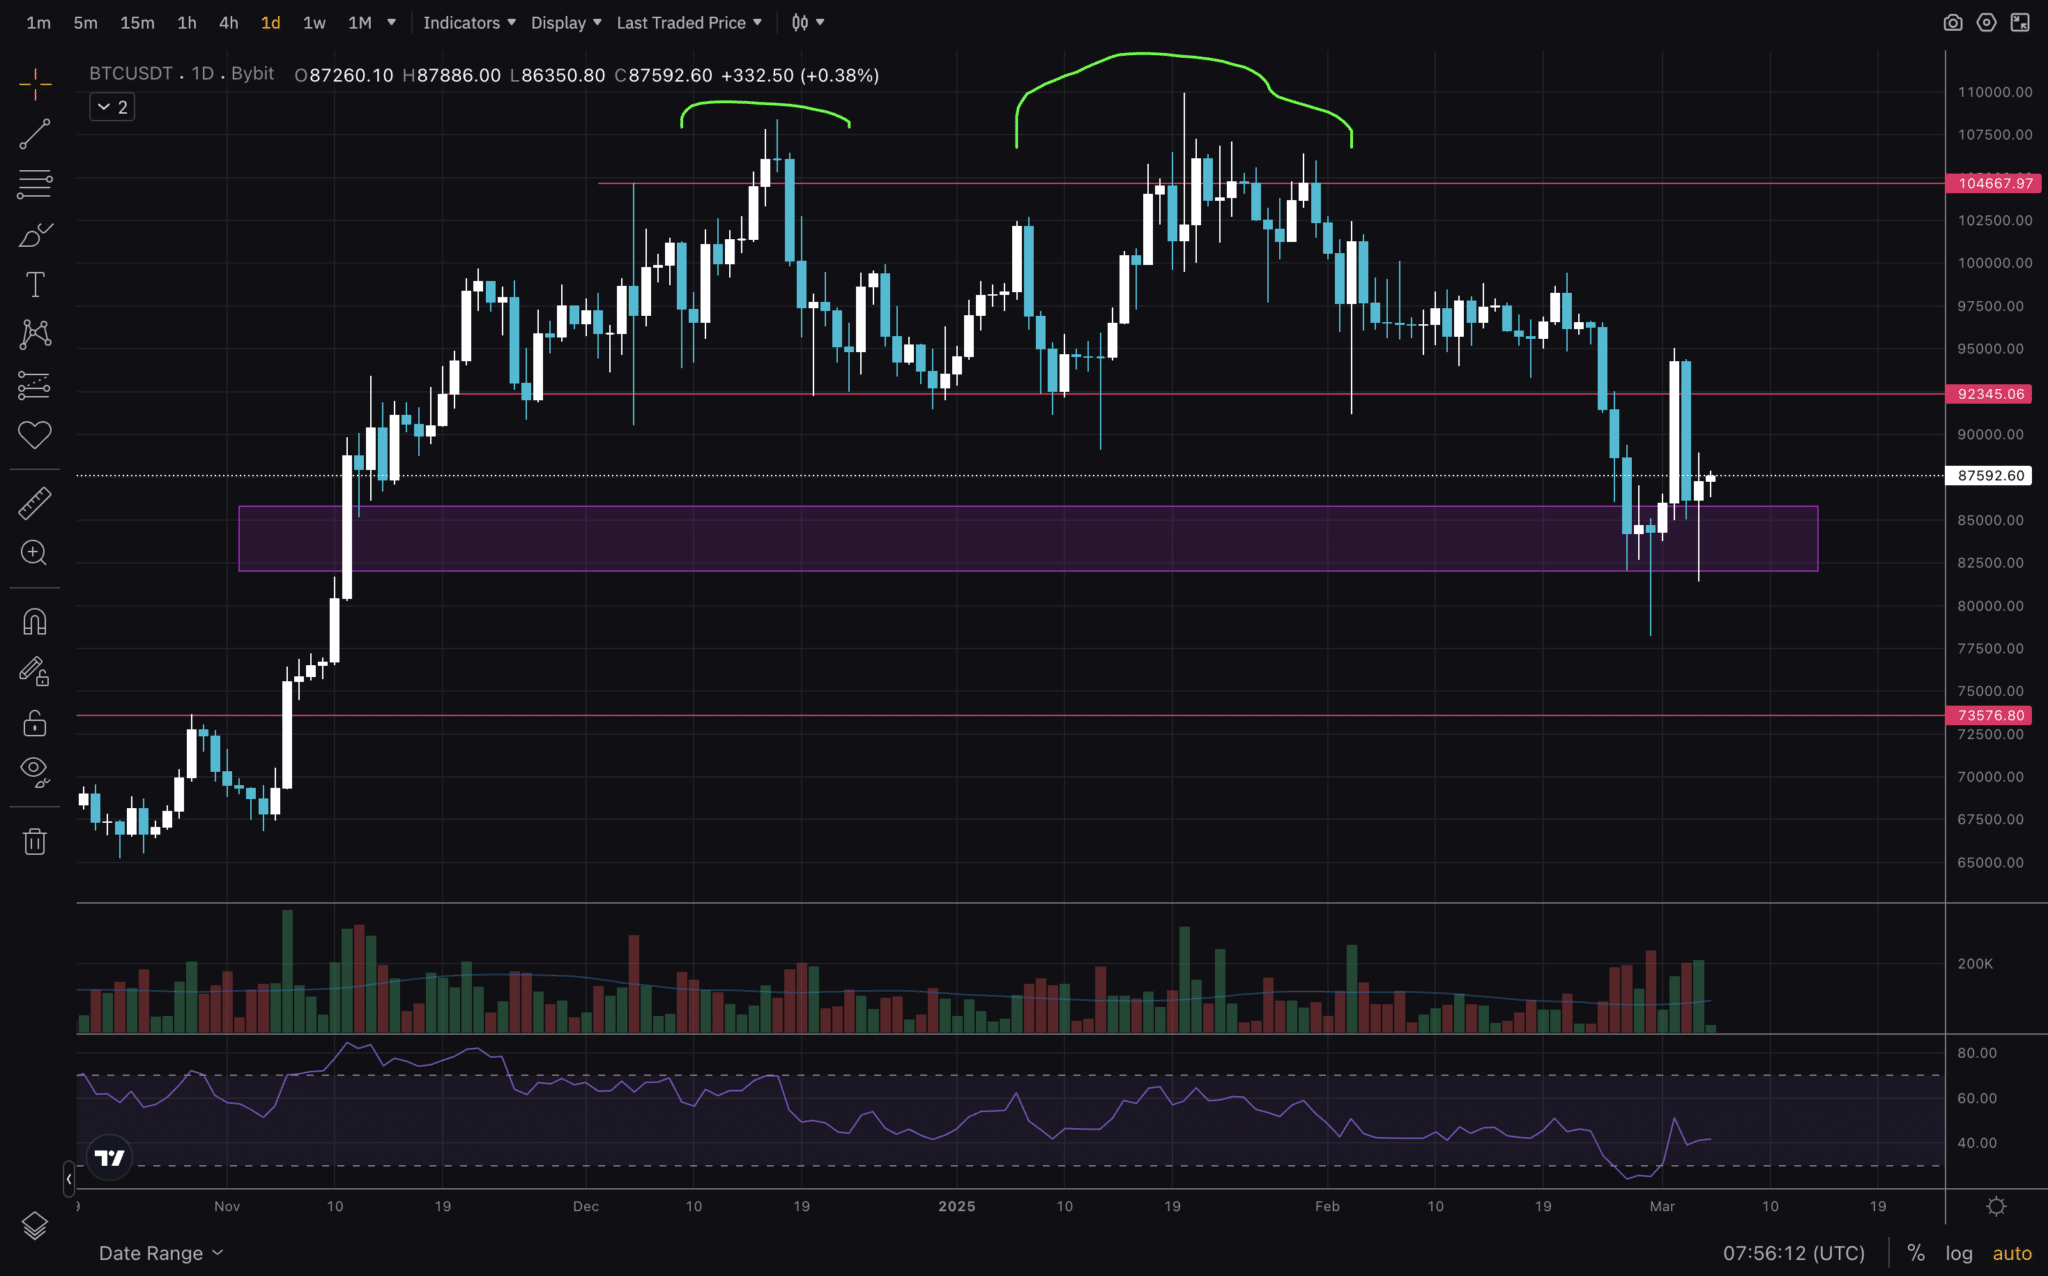Select the trend line drawing tool
This screenshot has width=2048, height=1276.
[x=35, y=134]
